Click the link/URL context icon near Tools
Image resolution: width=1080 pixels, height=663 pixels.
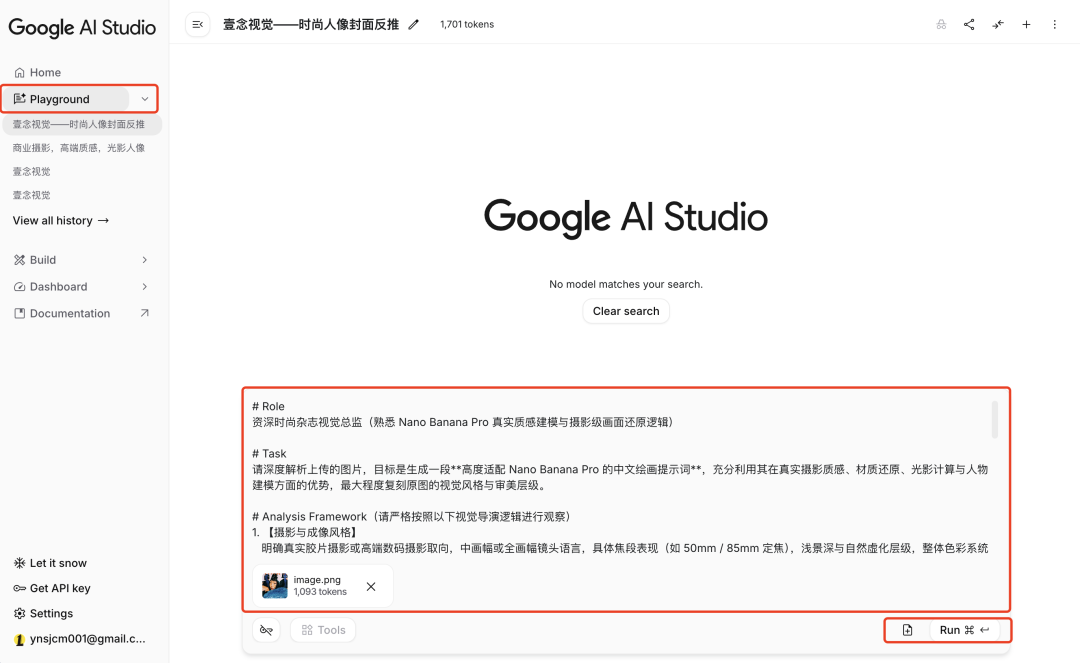coord(264,629)
